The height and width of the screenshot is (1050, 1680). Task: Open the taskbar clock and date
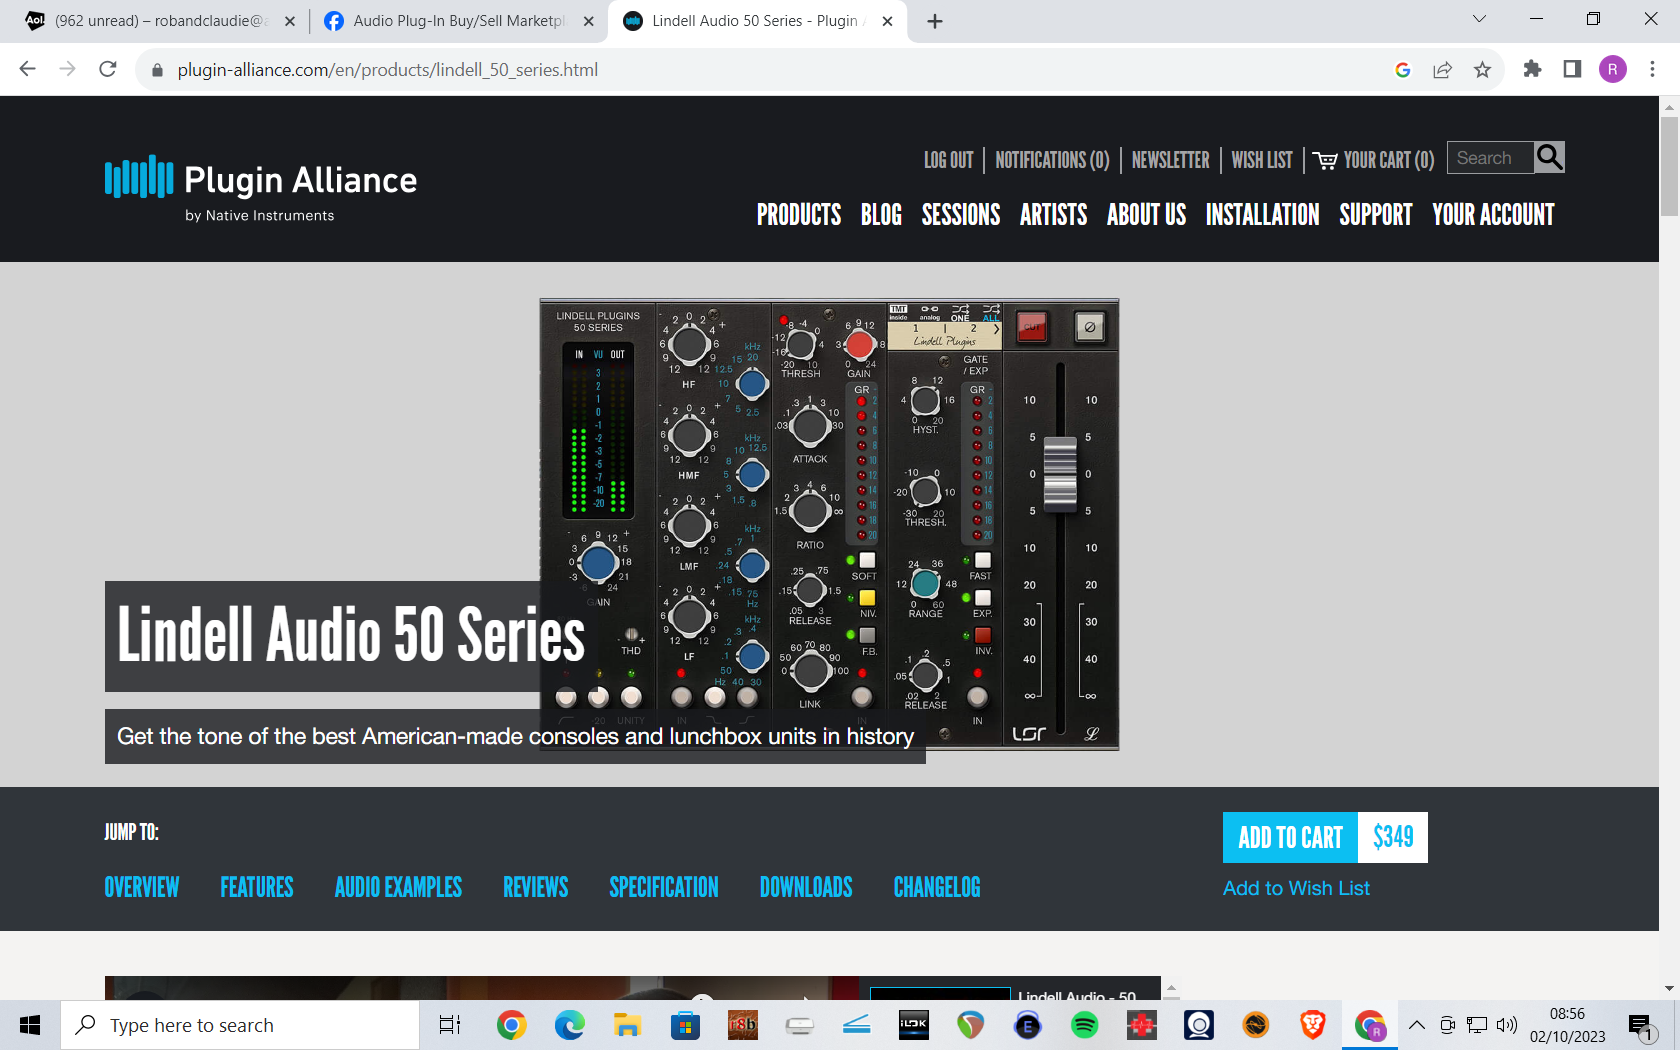coord(1567,1025)
